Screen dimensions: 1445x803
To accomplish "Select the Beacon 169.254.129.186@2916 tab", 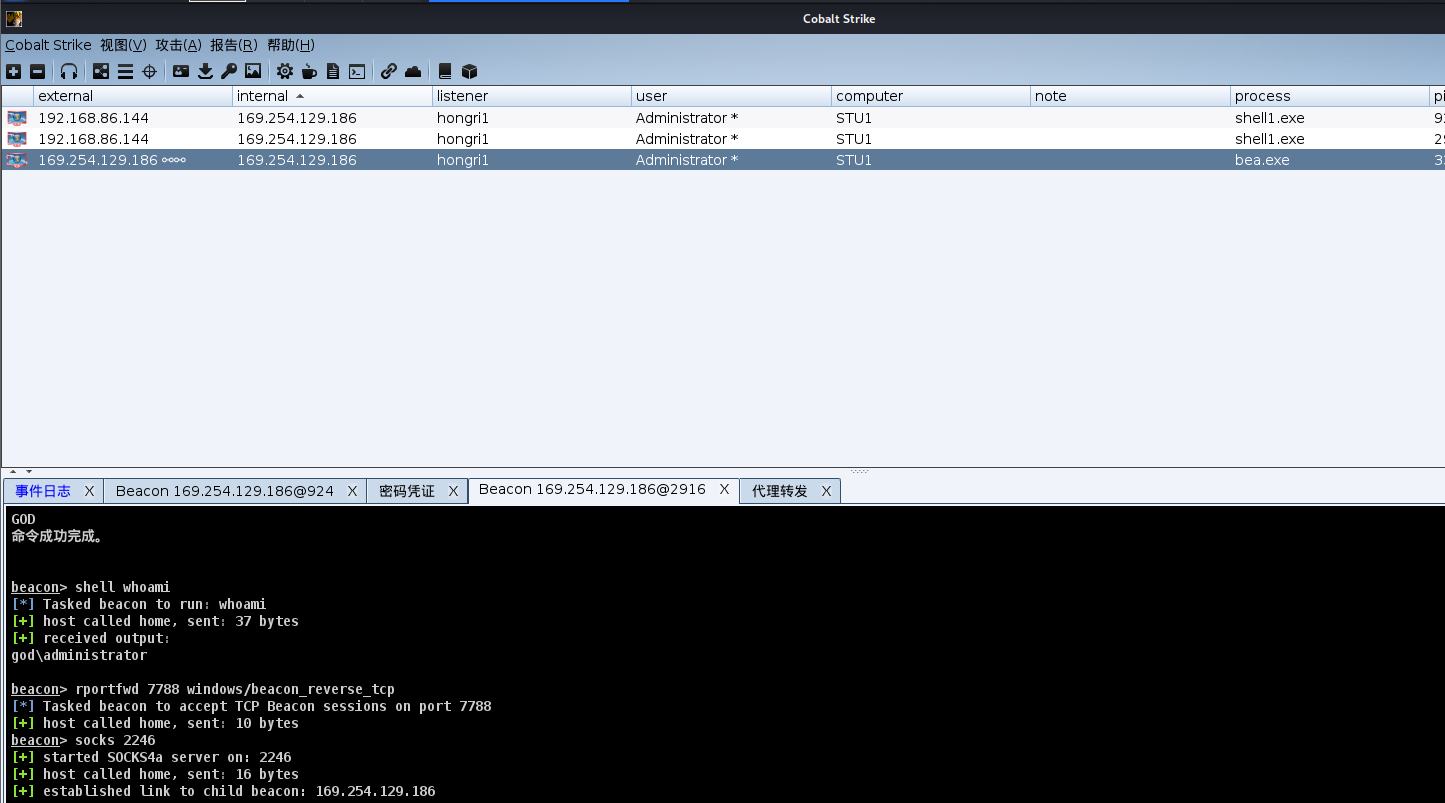I will click(592, 490).
